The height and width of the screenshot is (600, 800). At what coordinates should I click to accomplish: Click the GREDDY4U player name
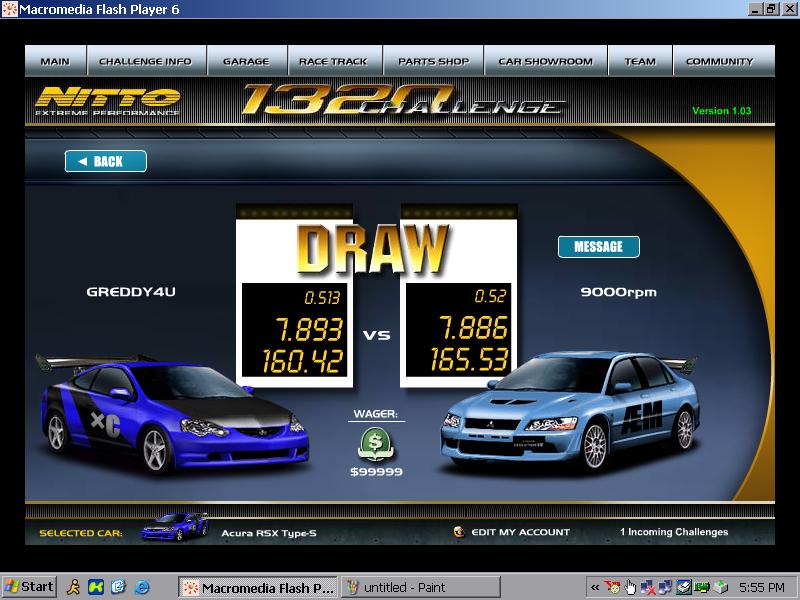[131, 292]
